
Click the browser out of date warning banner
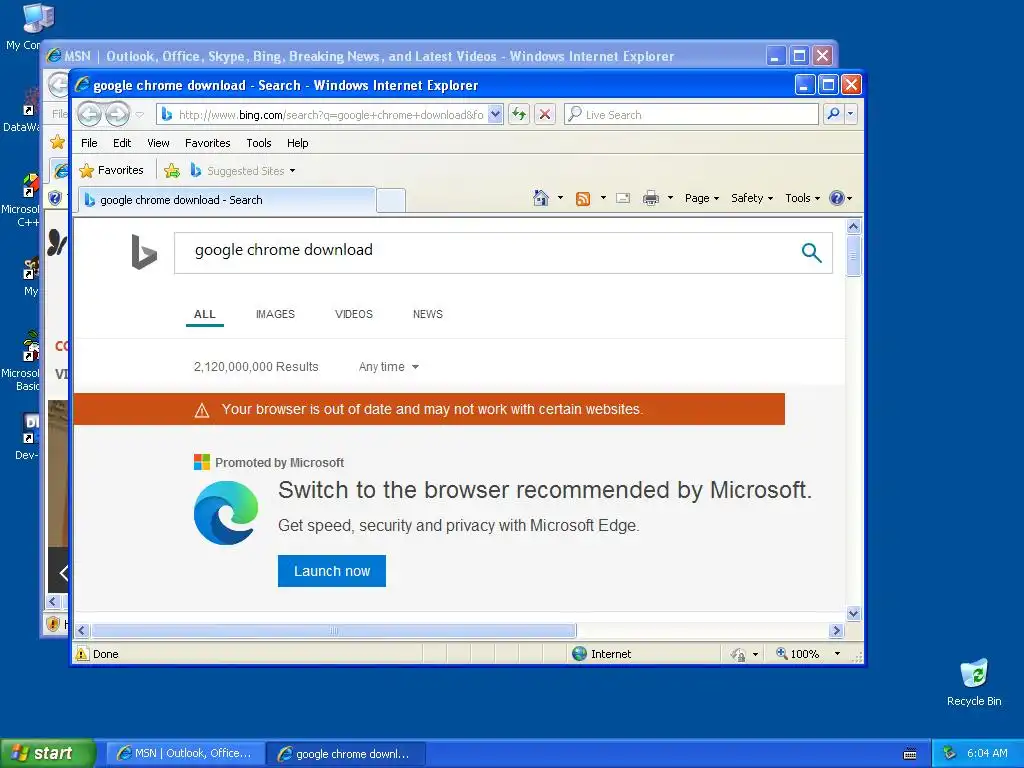point(429,409)
